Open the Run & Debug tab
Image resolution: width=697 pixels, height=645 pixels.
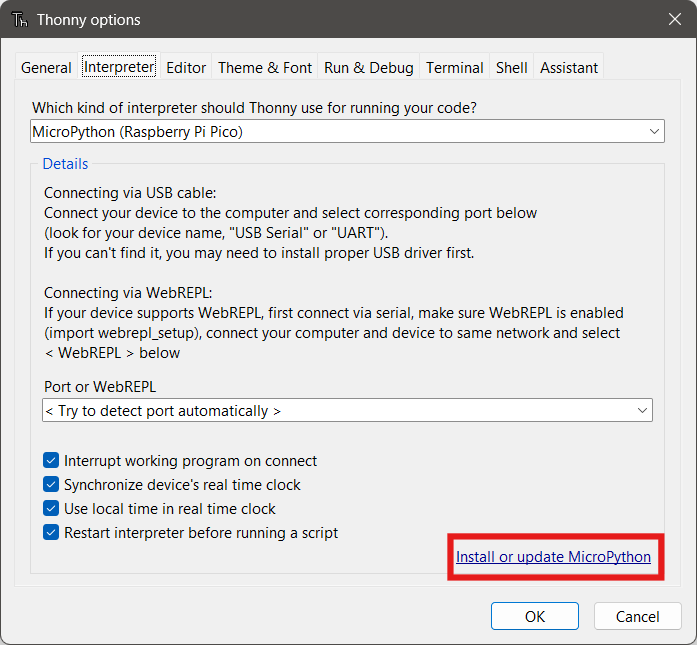click(368, 68)
